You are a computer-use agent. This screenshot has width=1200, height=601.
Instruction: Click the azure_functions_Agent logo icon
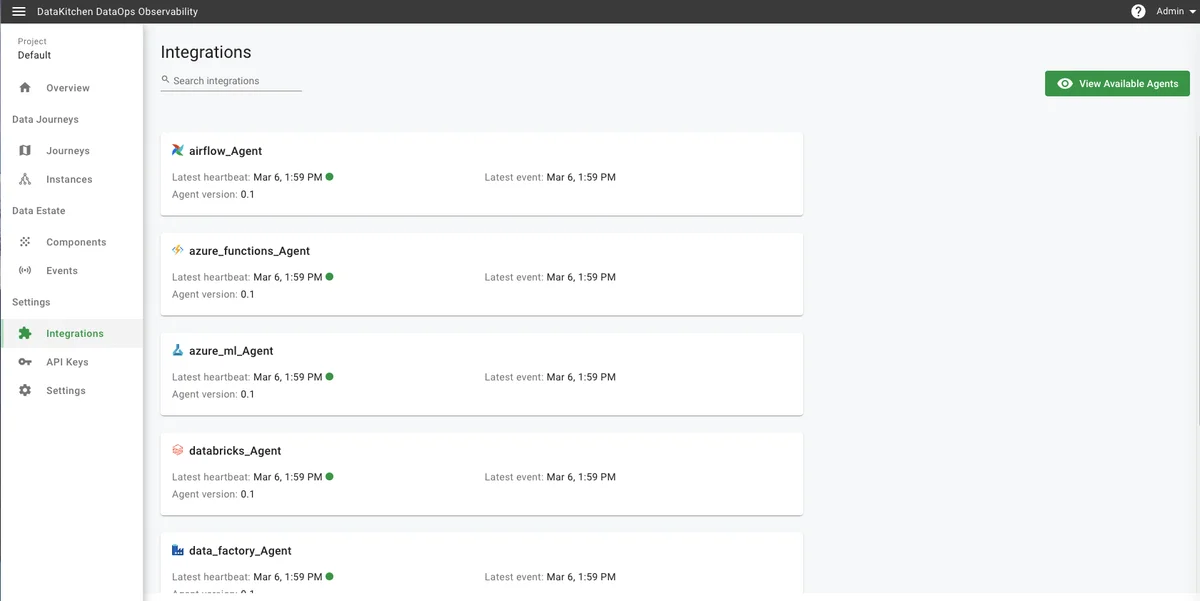click(177, 251)
